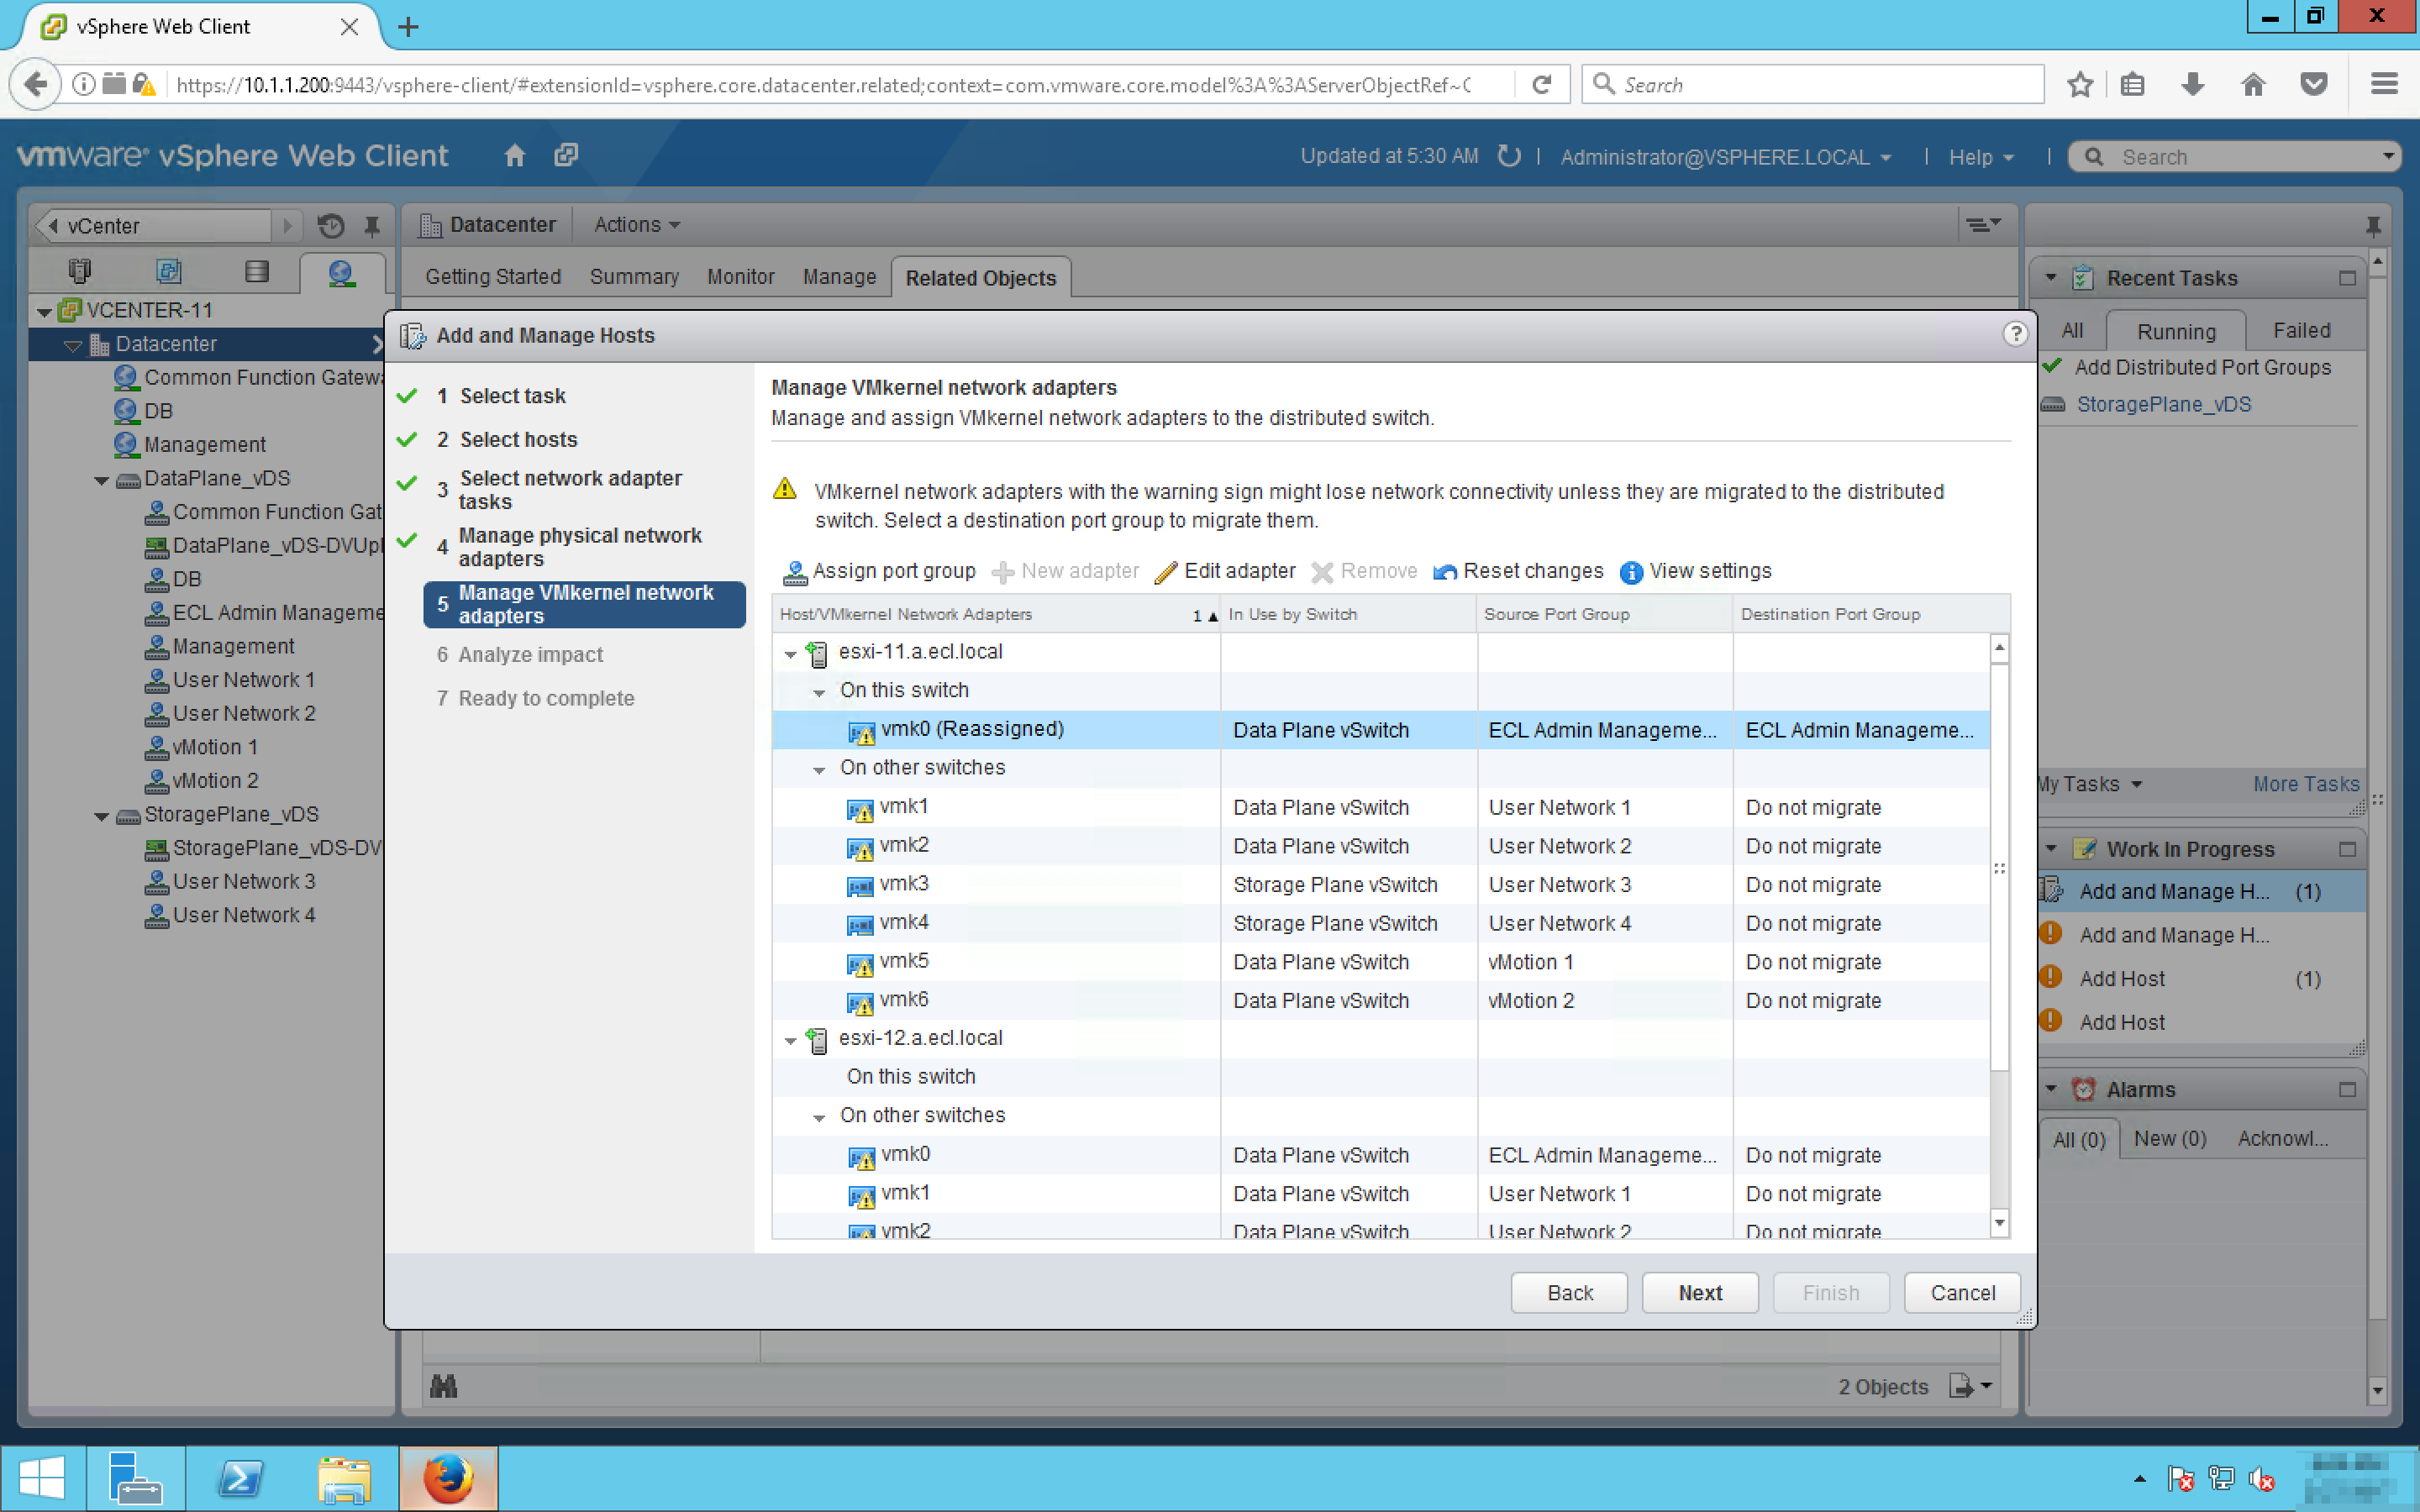Open View settings info icon
The width and height of the screenshot is (2420, 1512).
1630,572
